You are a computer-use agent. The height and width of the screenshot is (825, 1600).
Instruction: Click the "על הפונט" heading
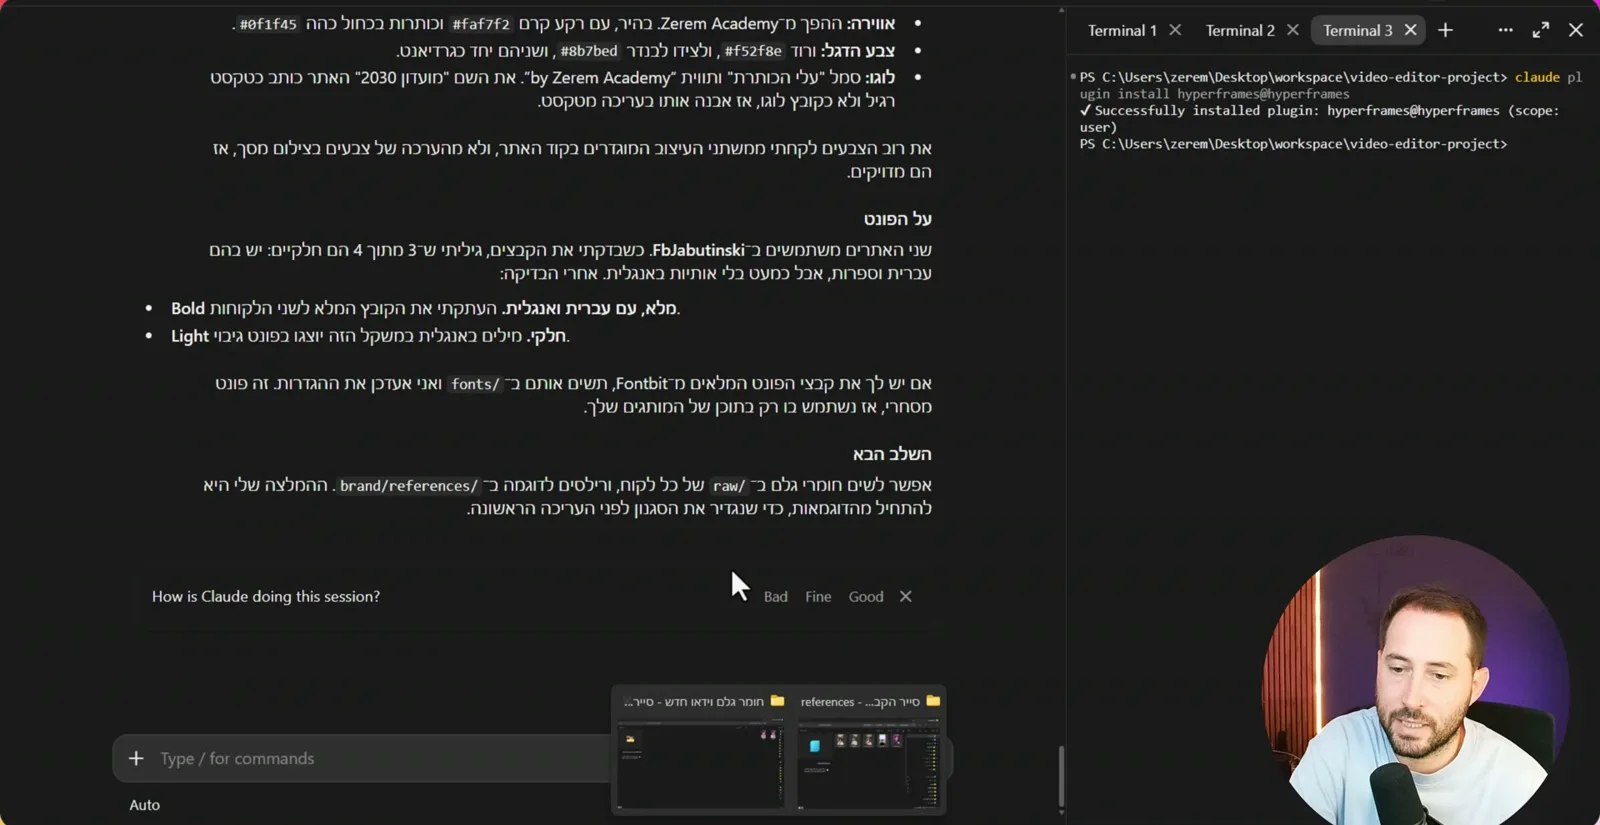(898, 219)
